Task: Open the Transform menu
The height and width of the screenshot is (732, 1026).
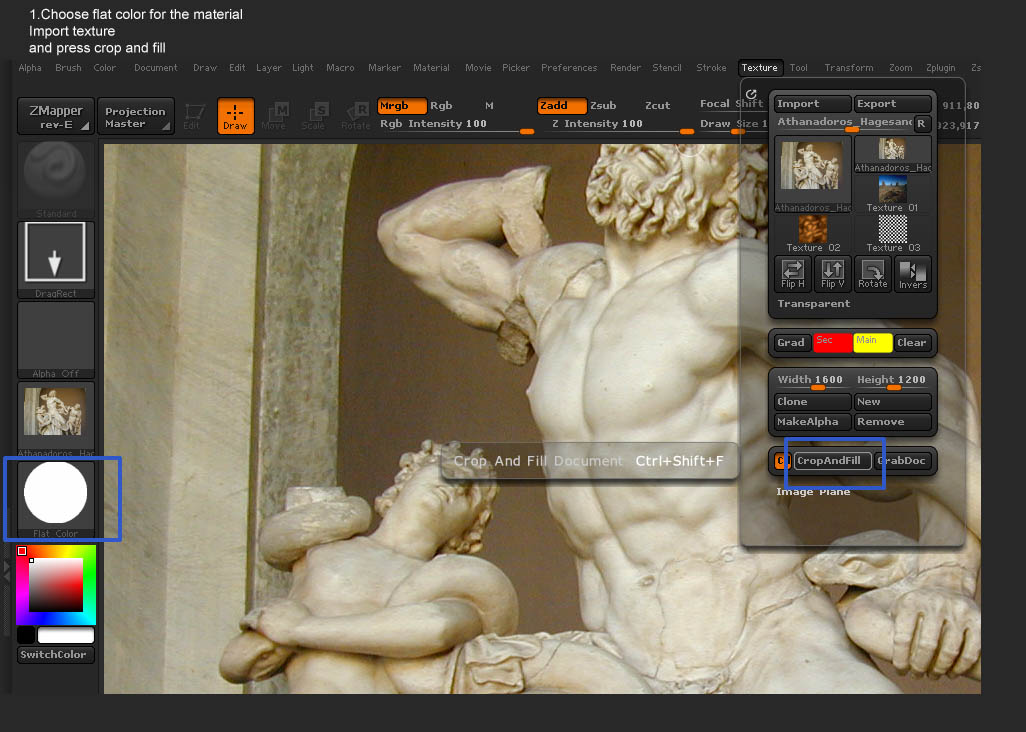Action: (849, 68)
